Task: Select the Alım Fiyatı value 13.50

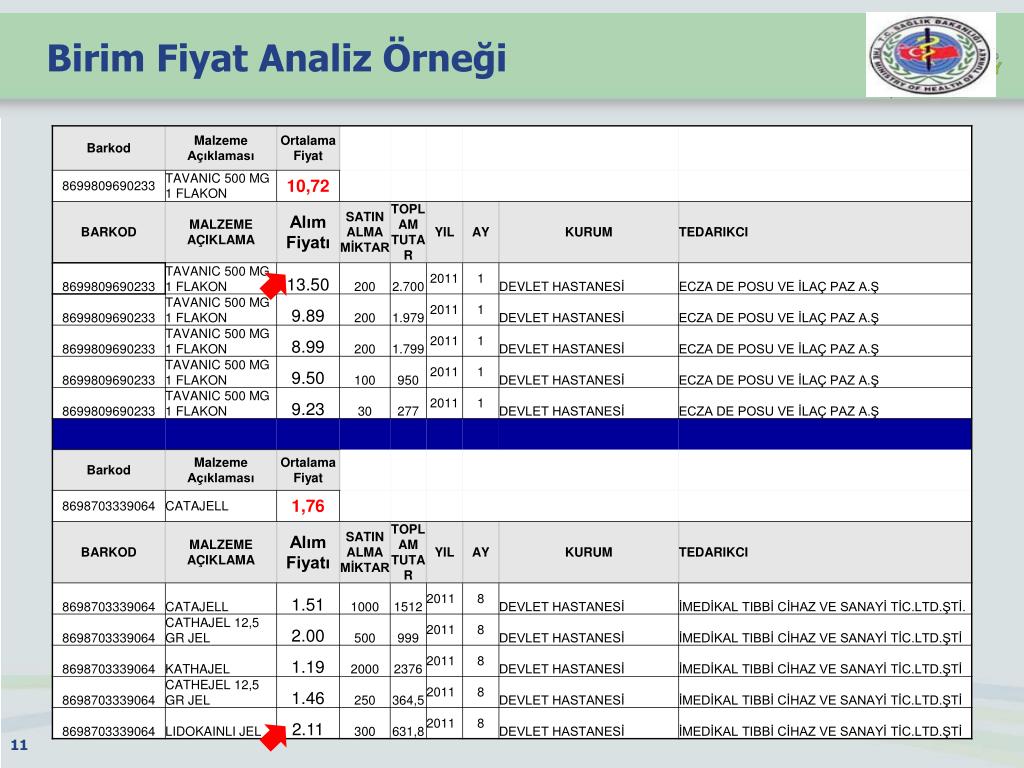Action: (308, 285)
